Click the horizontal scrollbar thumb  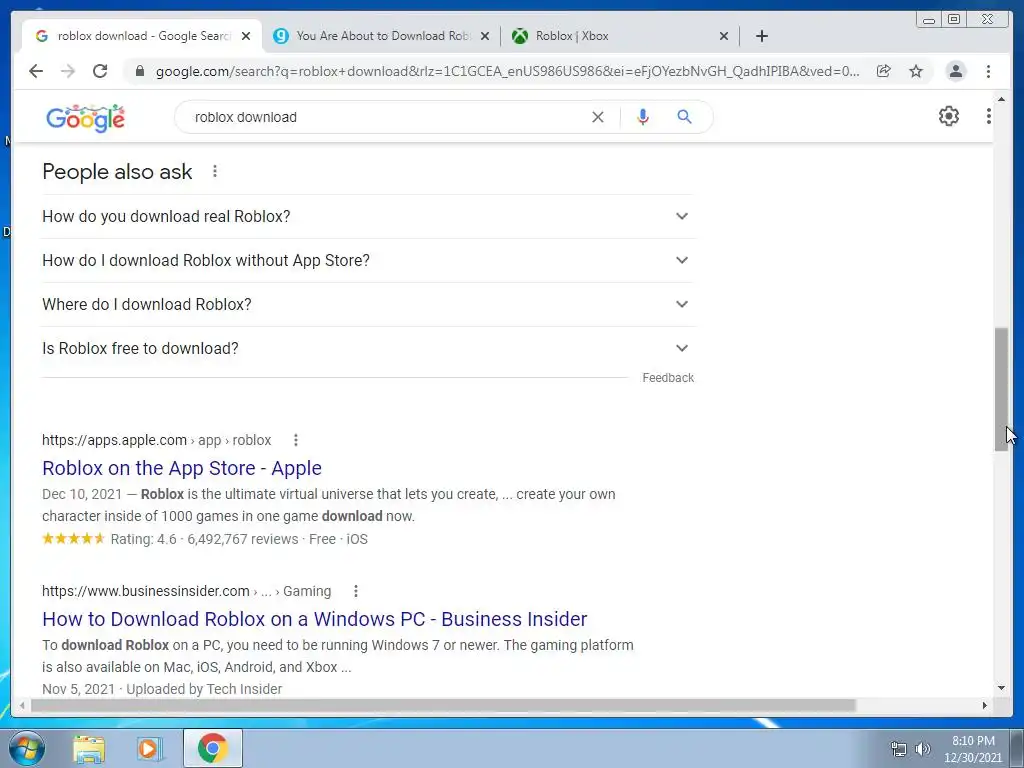[443, 705]
